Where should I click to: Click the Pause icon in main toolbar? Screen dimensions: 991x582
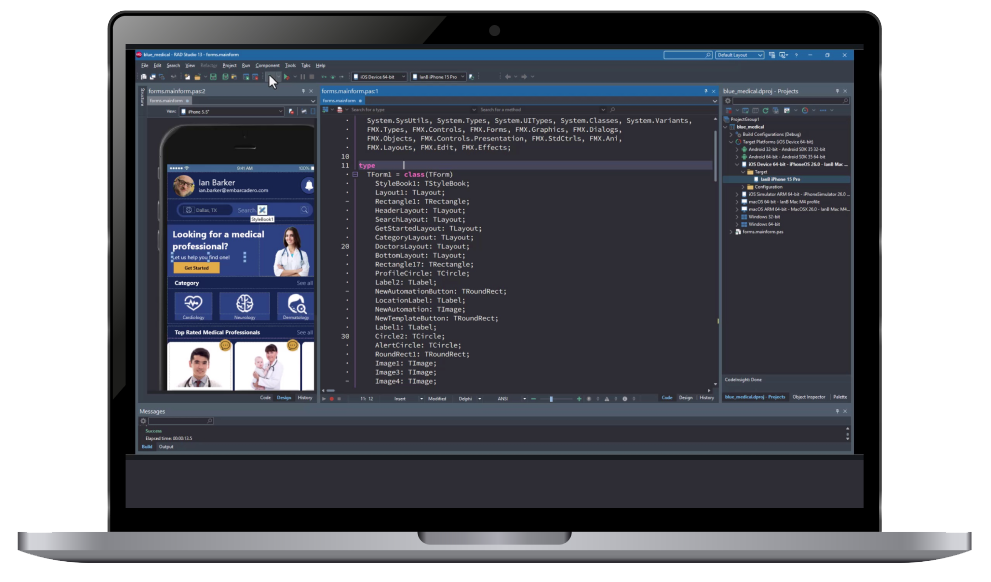pyautogui.click(x=303, y=76)
